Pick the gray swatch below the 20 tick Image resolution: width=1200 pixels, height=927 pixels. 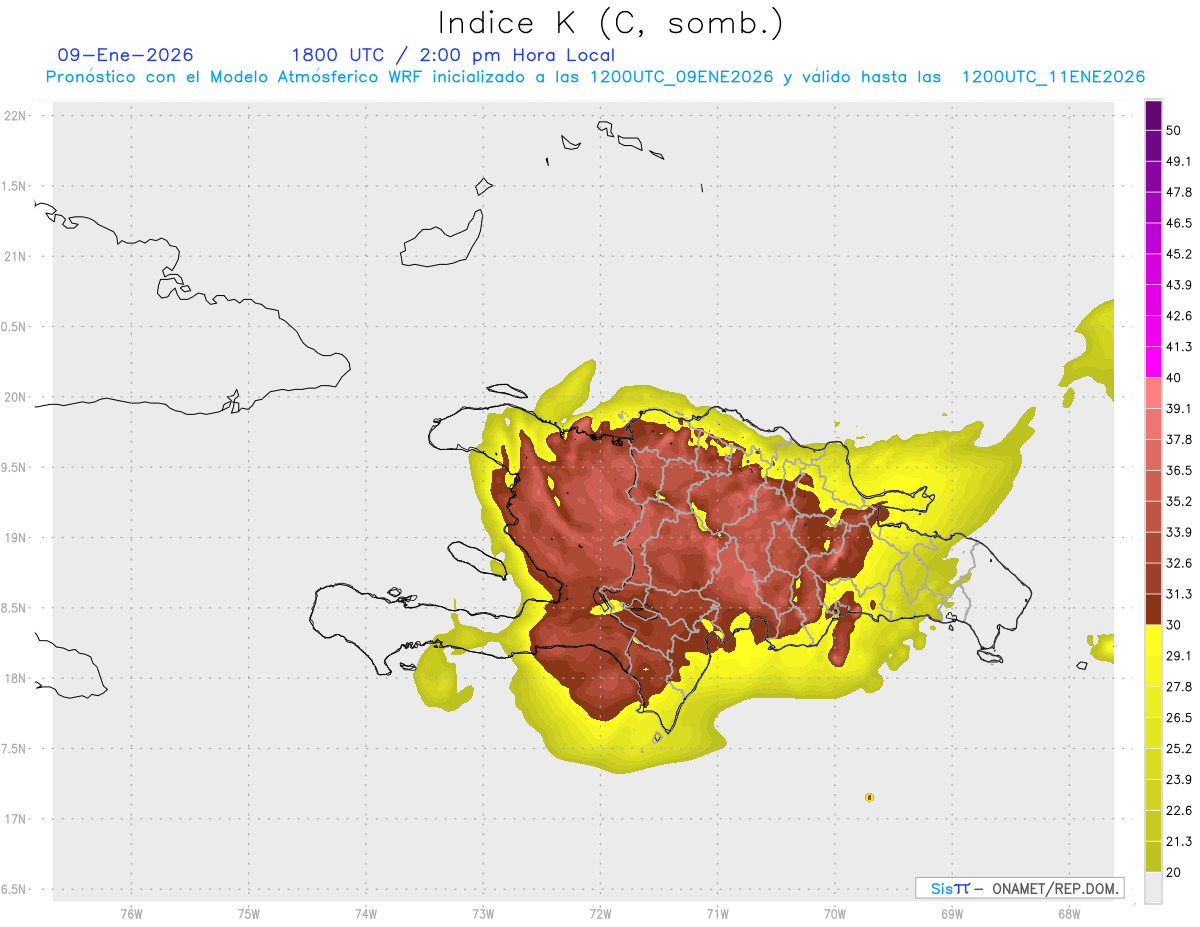point(1153,888)
